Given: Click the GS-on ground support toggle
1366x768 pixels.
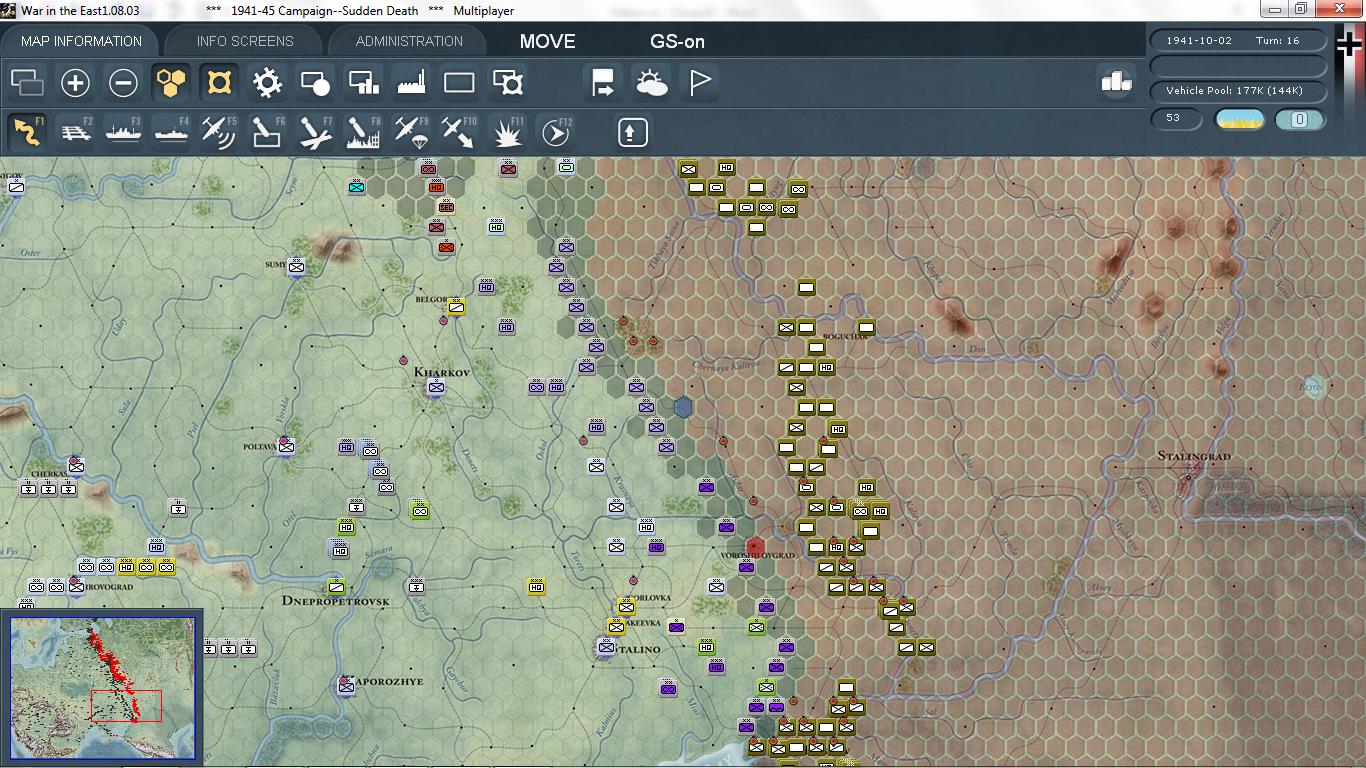Looking at the screenshot, I should point(677,41).
